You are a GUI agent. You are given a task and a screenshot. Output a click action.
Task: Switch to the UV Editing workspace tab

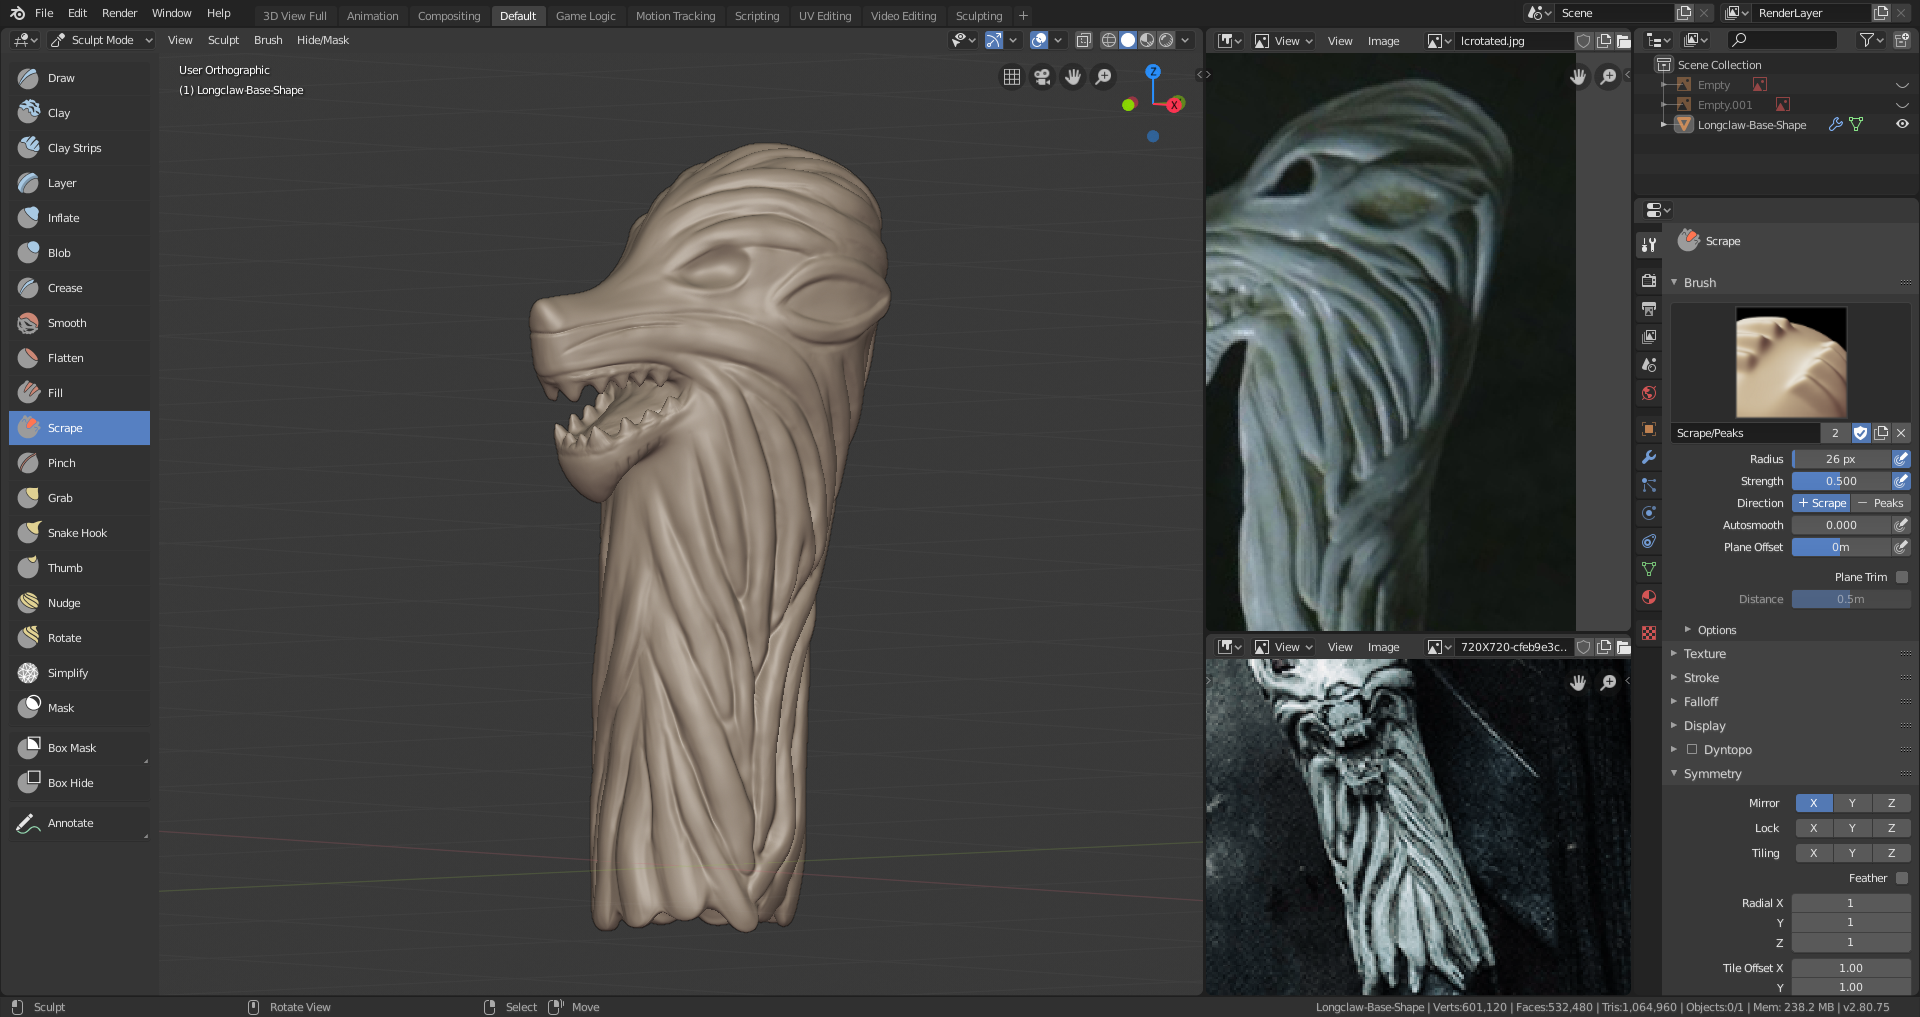[825, 16]
